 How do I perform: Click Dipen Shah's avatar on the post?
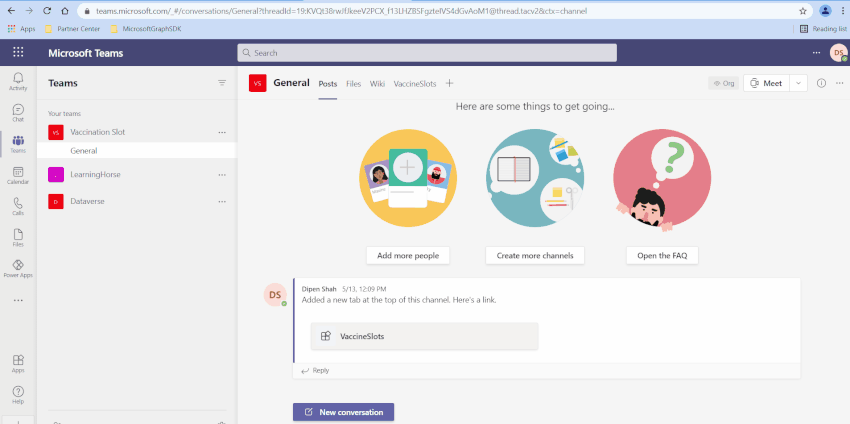coord(275,294)
